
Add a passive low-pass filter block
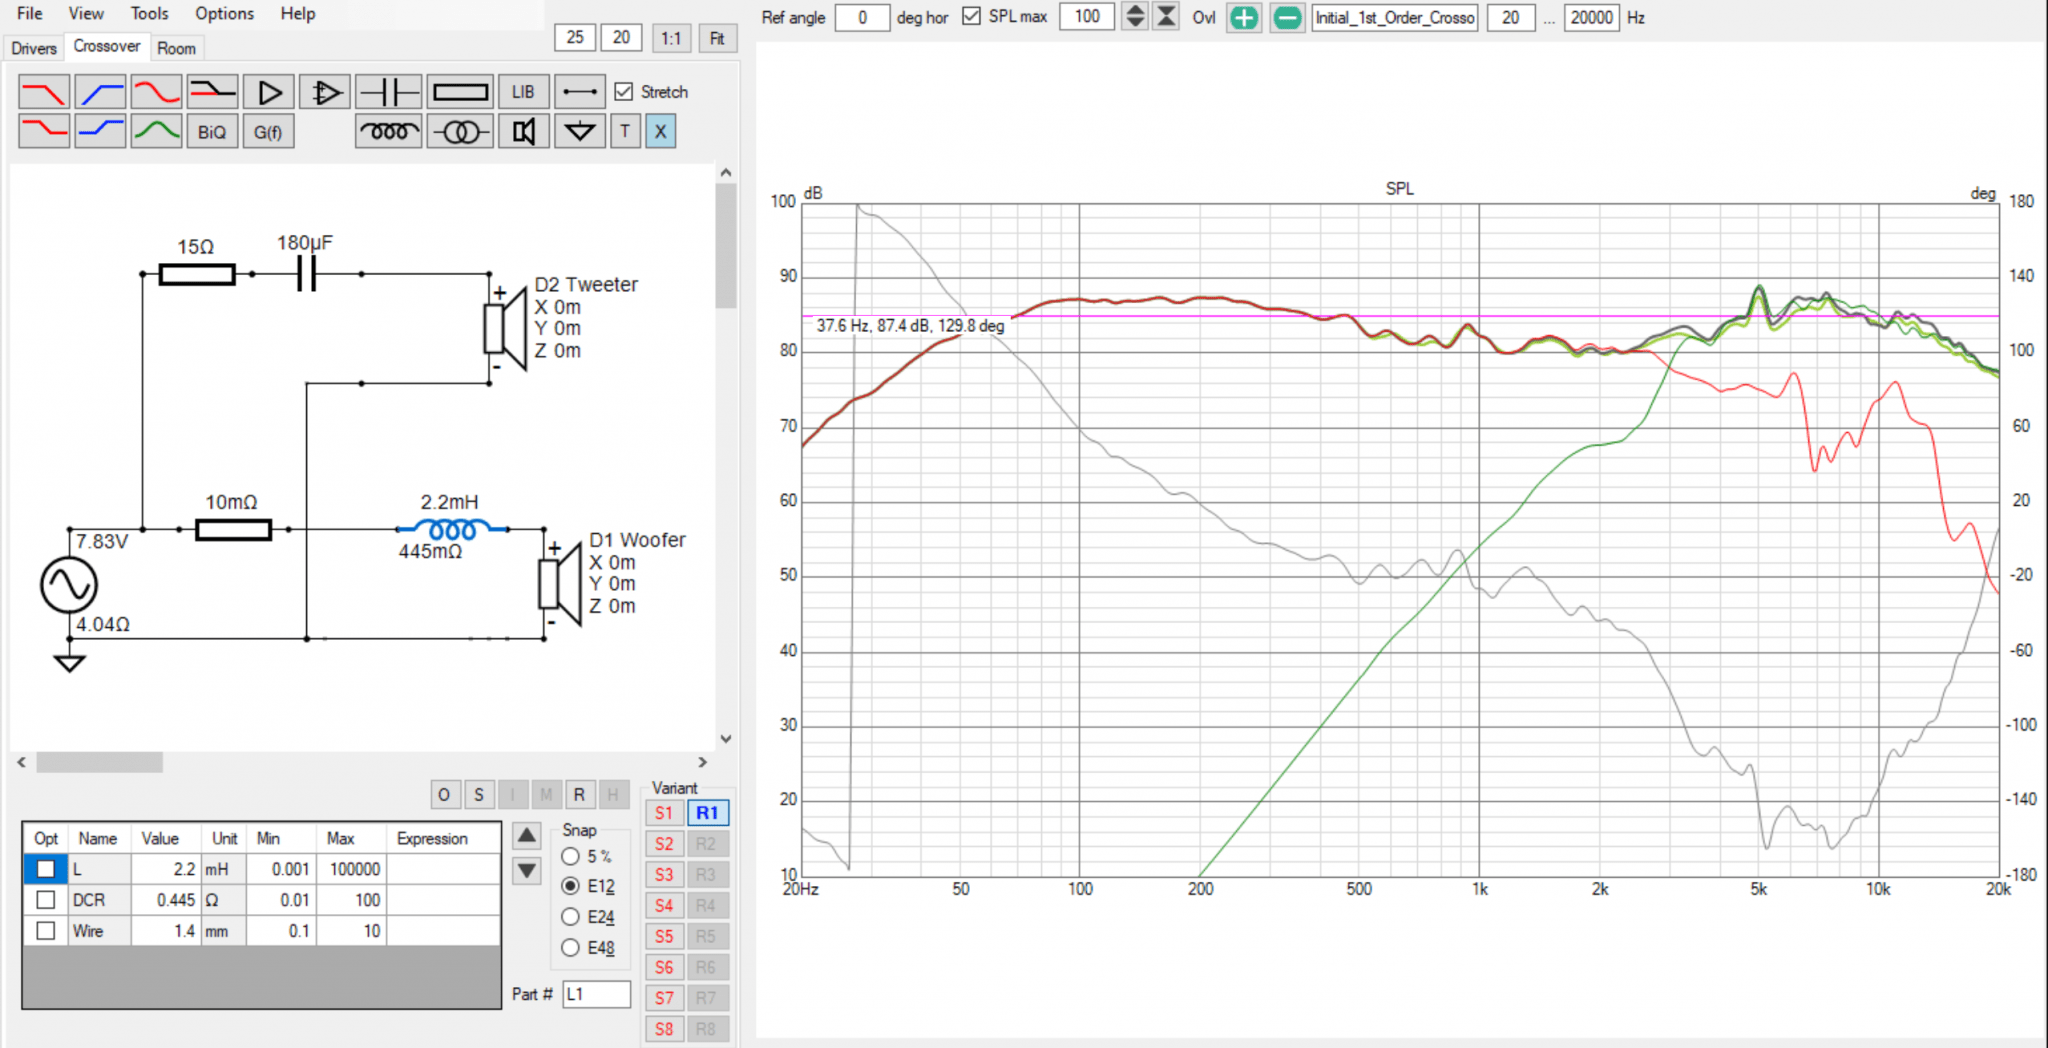coord(43,92)
